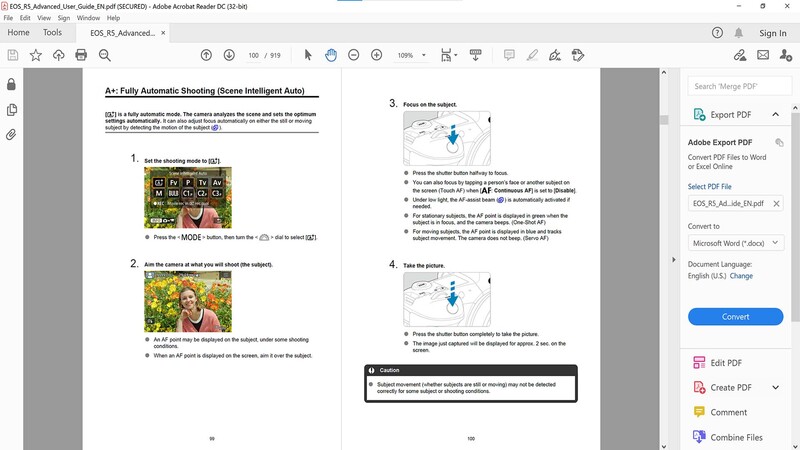Open zoom level dropdown at 109%
This screenshot has height=450, width=800.
(x=423, y=55)
